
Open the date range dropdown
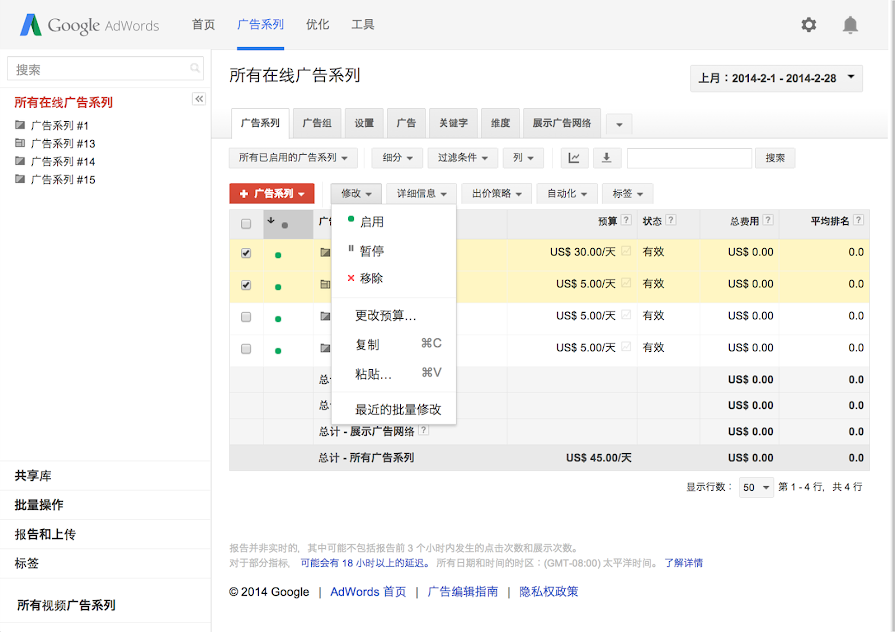coord(776,78)
